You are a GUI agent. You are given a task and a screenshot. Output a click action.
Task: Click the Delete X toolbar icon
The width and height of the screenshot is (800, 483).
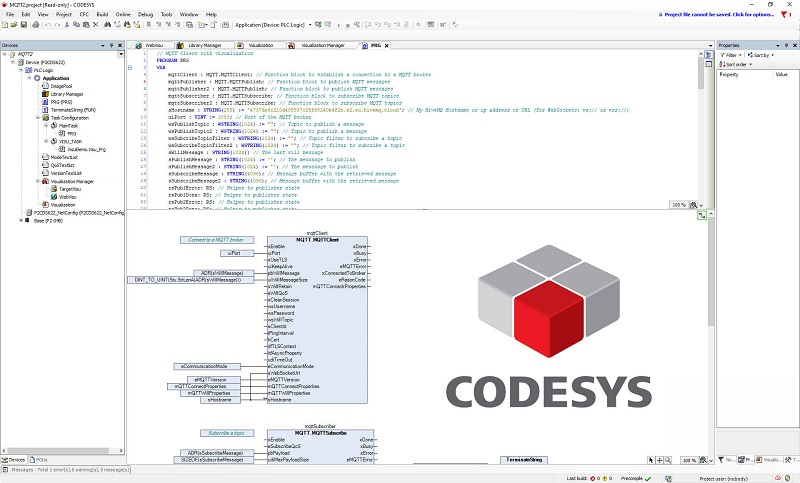(95, 24)
